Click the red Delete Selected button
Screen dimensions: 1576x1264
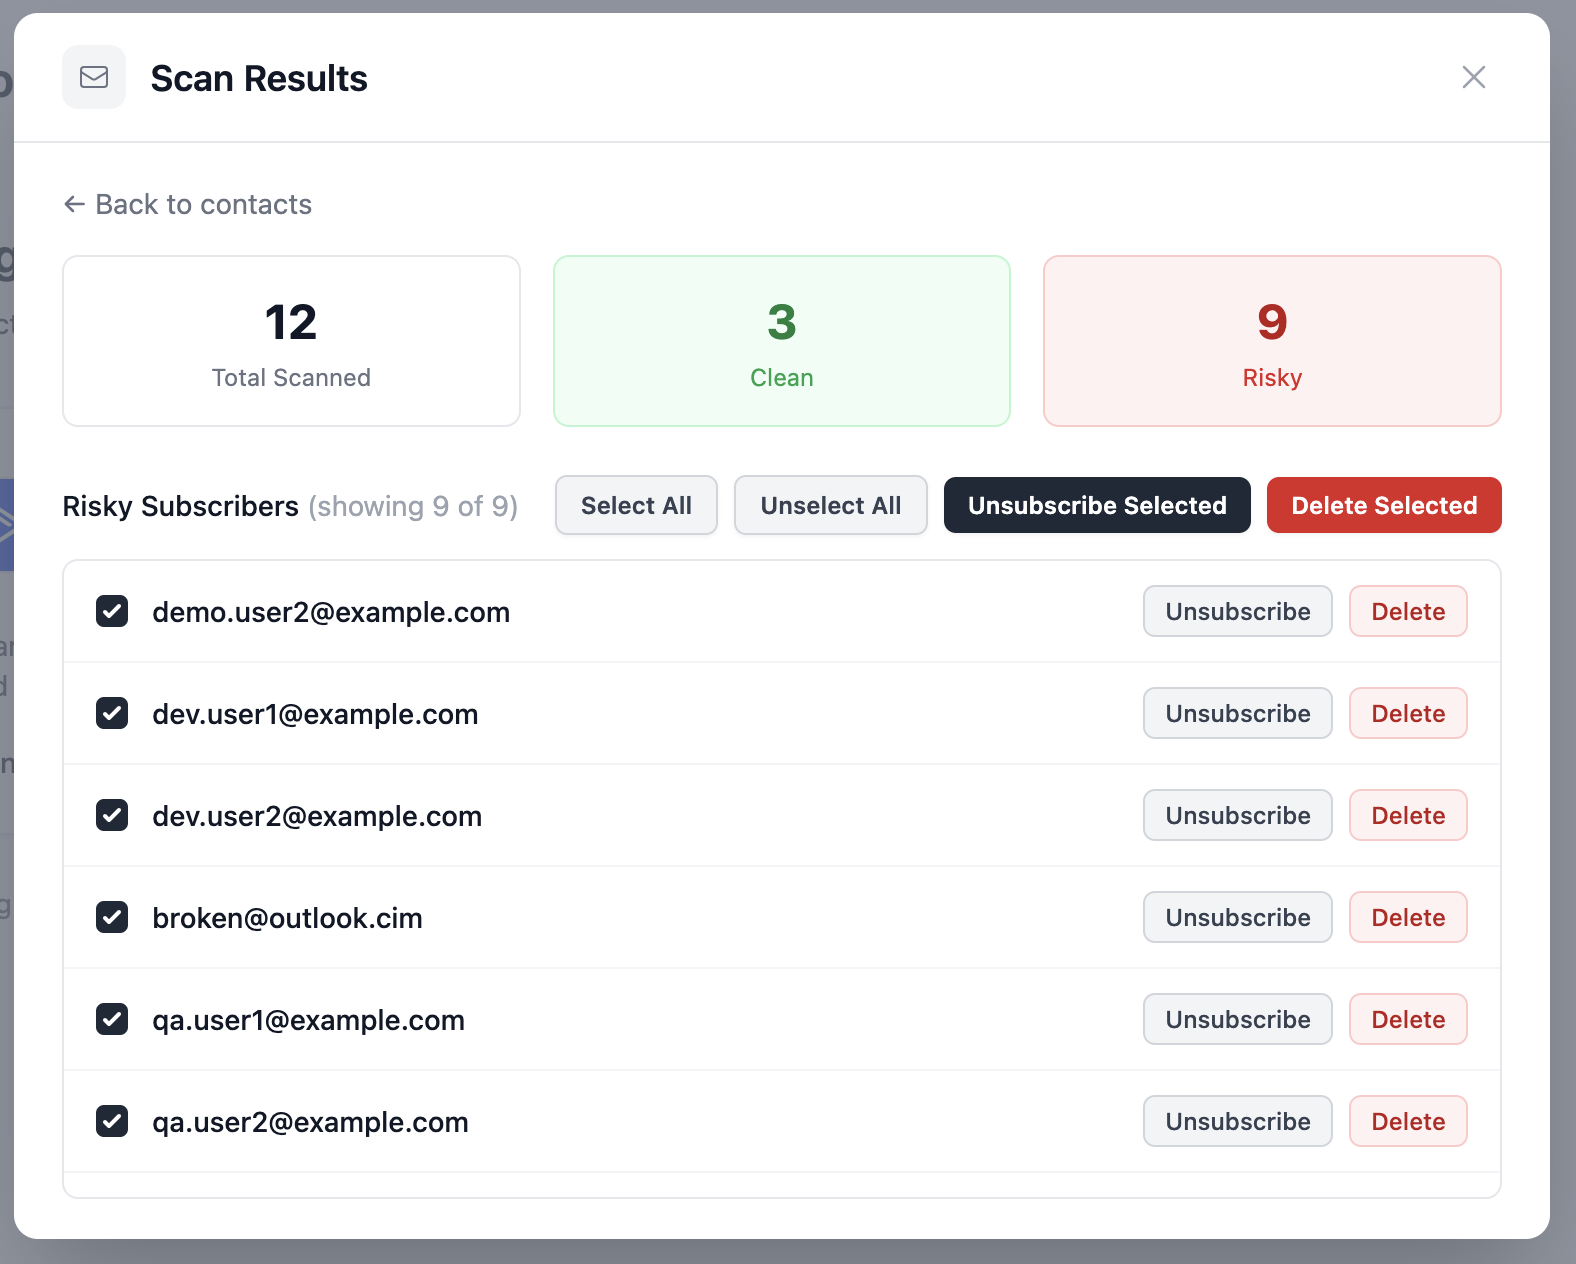(1384, 505)
